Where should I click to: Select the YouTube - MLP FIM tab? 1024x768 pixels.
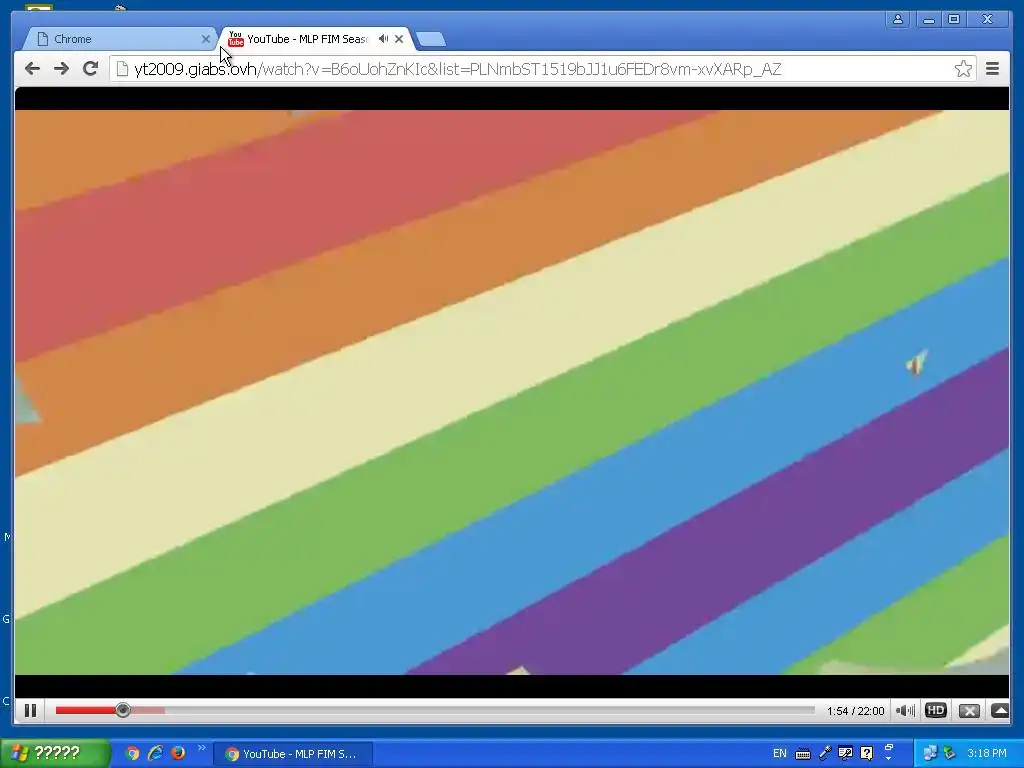click(307, 39)
